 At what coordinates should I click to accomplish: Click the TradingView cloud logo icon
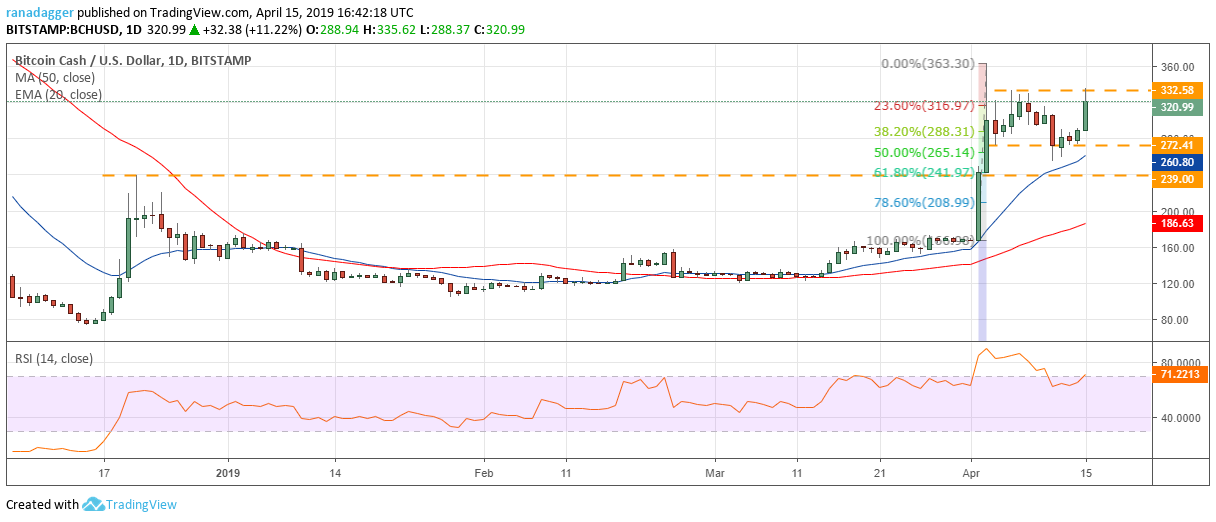pos(93,504)
